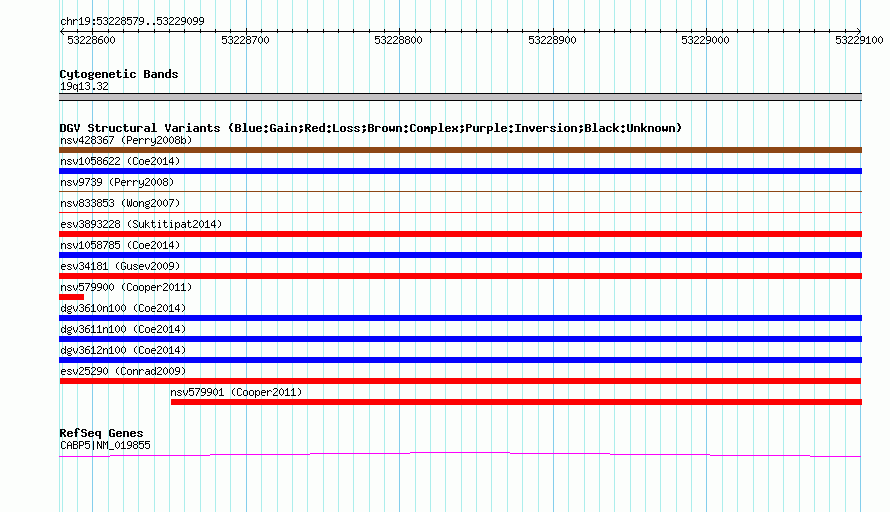Click nsv579901 (Cooper2011) variant label
The height and width of the screenshot is (512, 890).
(236, 392)
